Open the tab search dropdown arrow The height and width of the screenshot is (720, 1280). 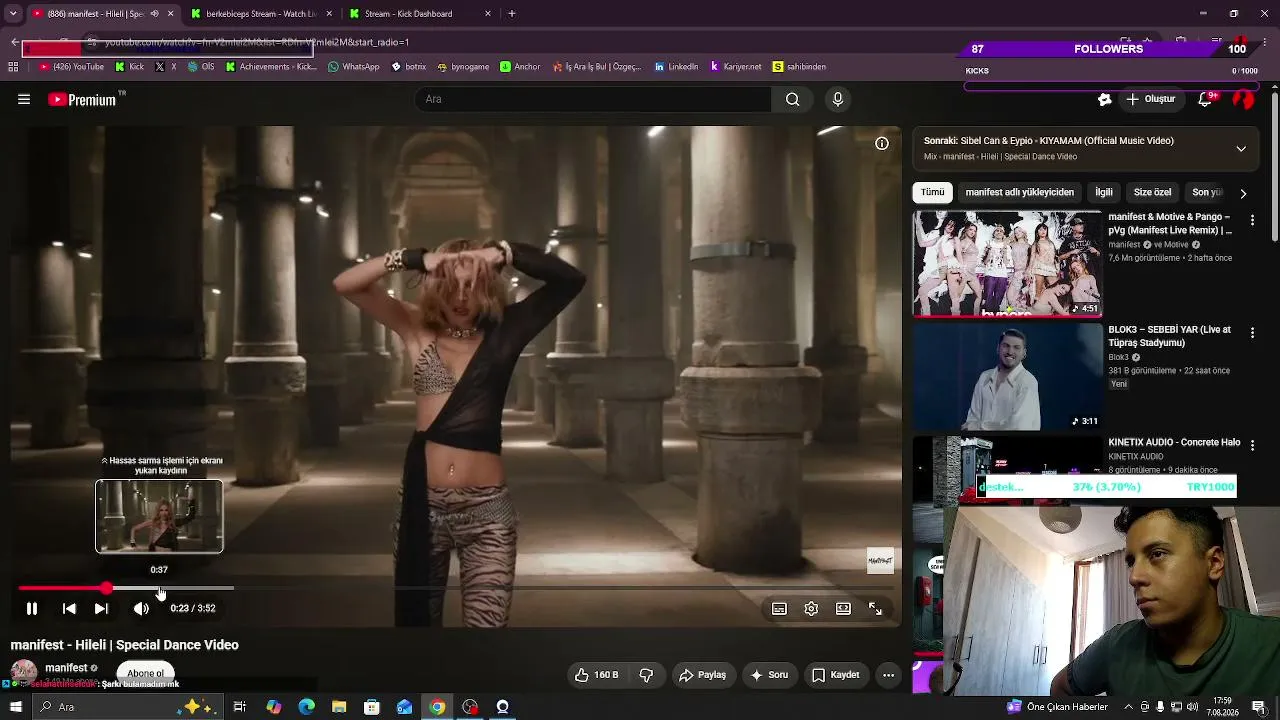(13, 14)
